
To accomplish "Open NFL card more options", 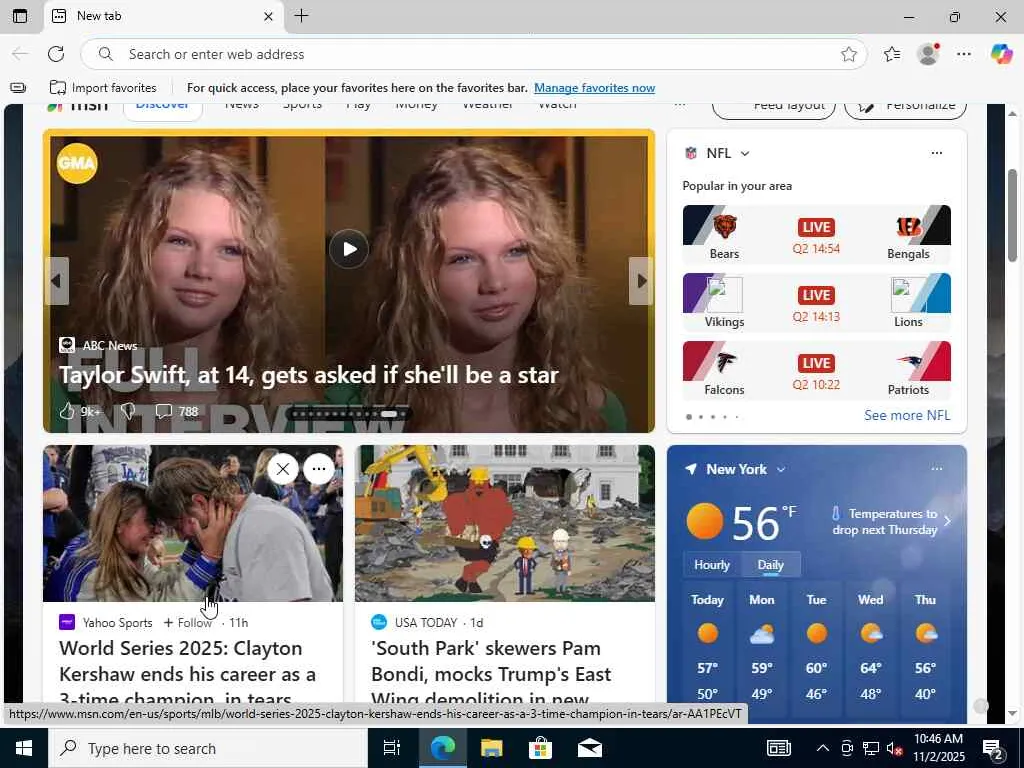I will point(936,153).
